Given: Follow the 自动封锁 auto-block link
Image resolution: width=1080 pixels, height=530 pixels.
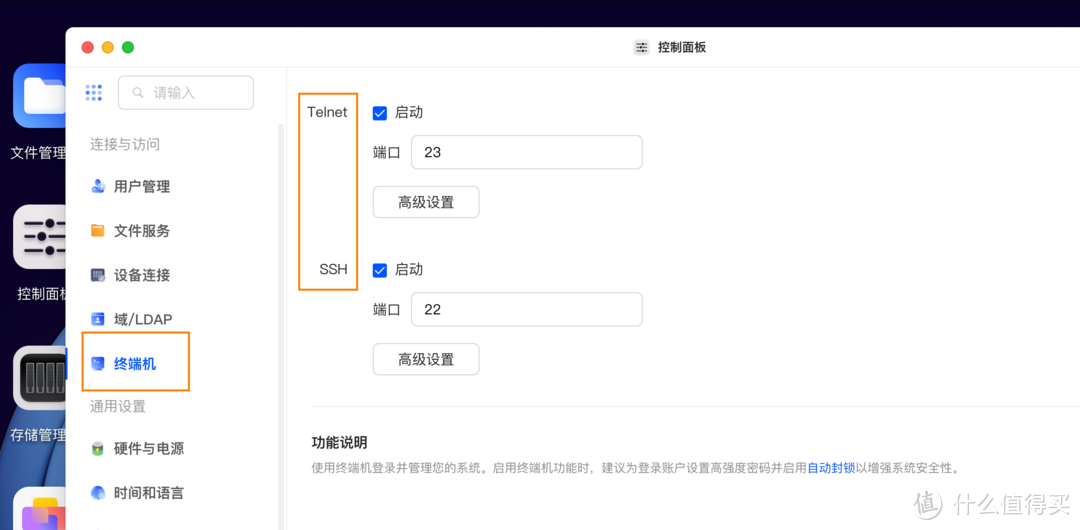Looking at the screenshot, I should pos(831,467).
